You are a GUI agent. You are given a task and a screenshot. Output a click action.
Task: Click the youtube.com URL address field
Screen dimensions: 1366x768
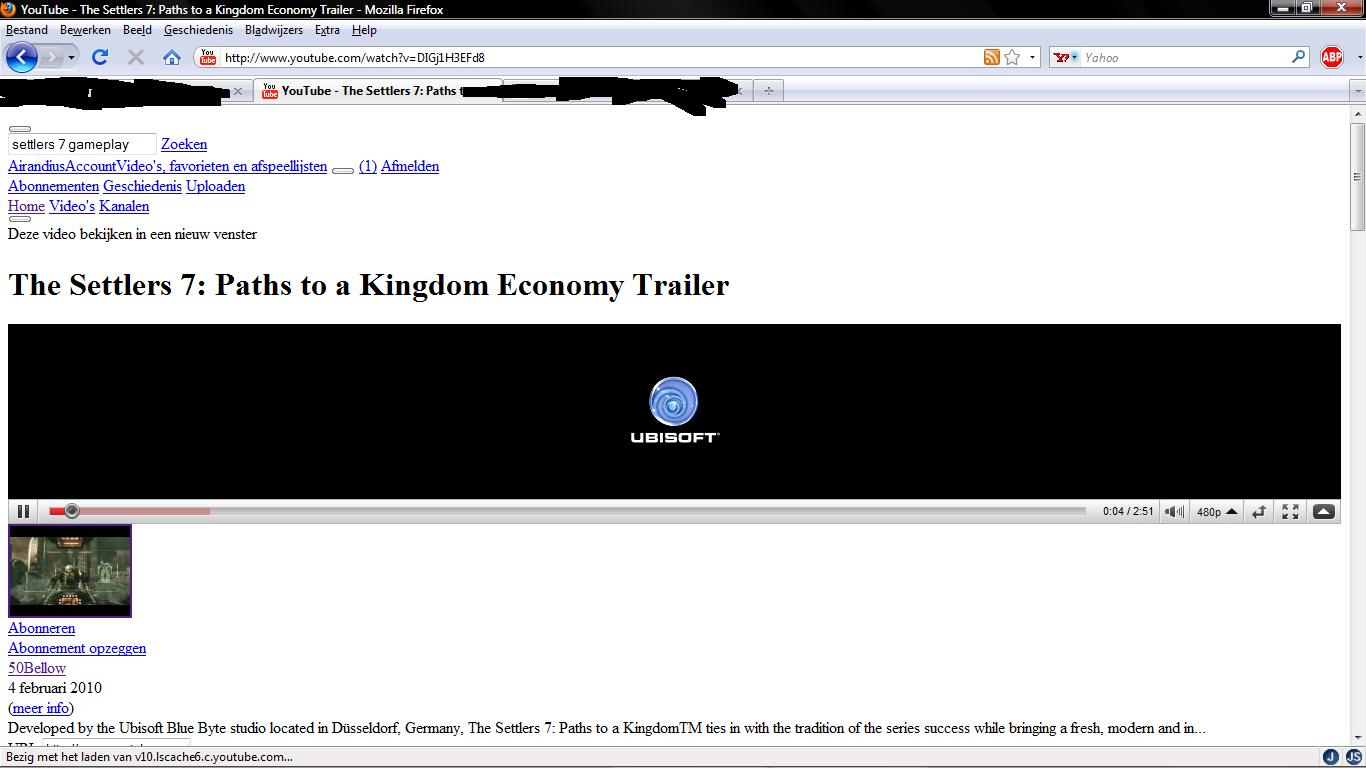click(x=600, y=57)
